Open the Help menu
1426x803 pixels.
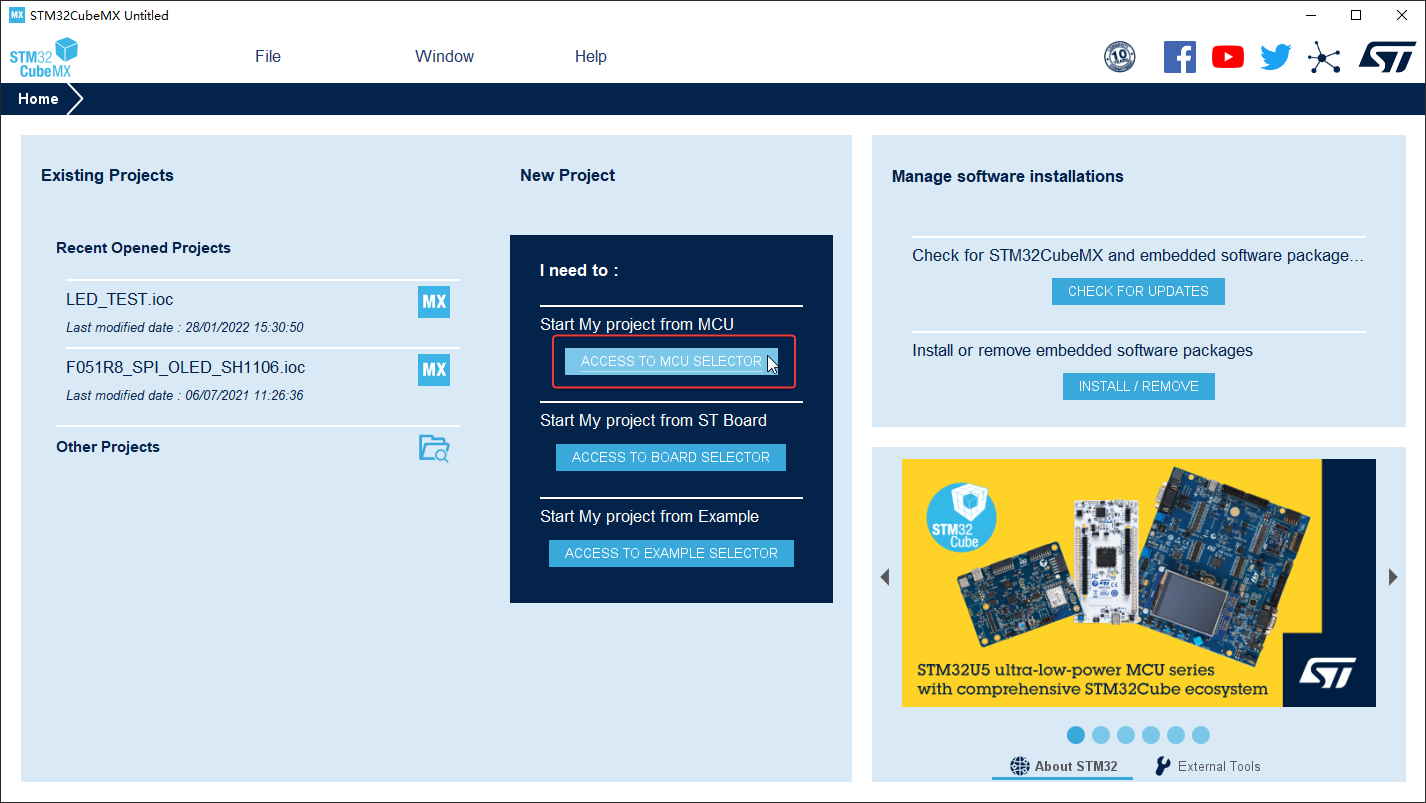click(x=591, y=57)
